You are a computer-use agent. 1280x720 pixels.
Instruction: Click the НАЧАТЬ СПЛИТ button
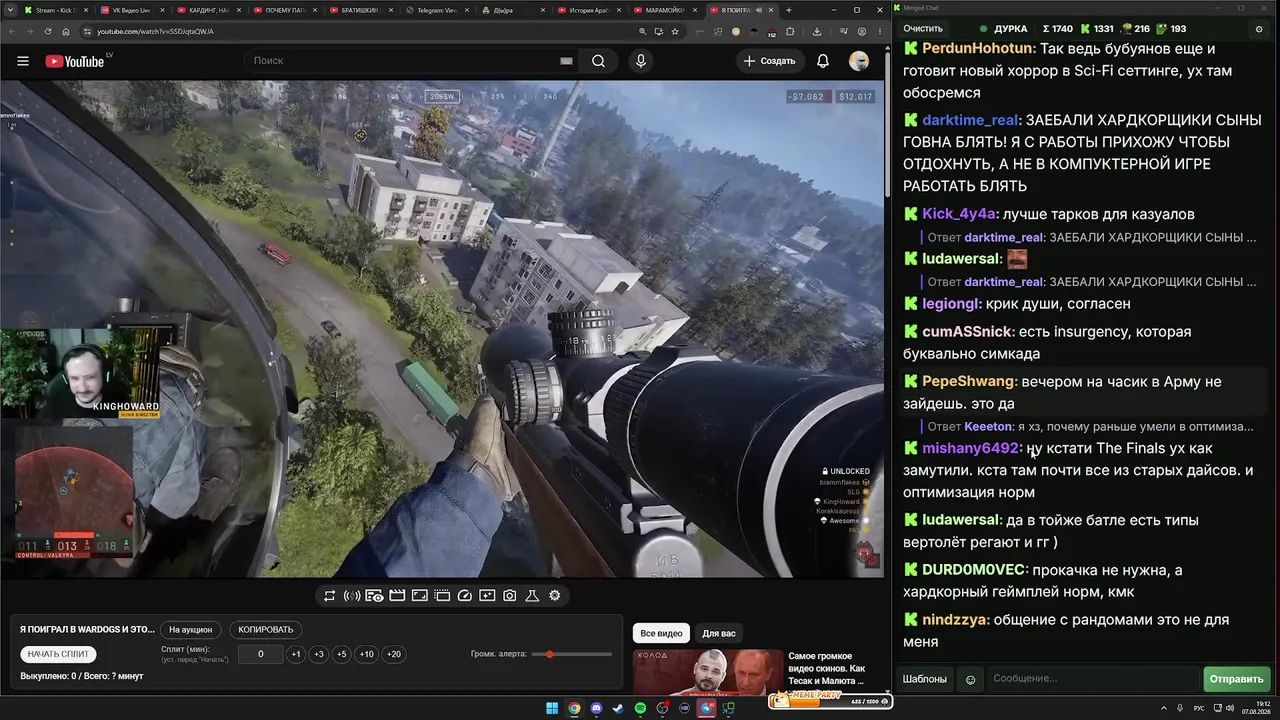pos(59,654)
